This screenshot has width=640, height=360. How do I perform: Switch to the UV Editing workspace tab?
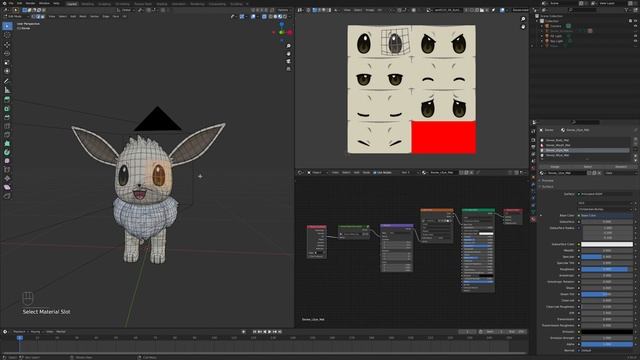tap(122, 4)
